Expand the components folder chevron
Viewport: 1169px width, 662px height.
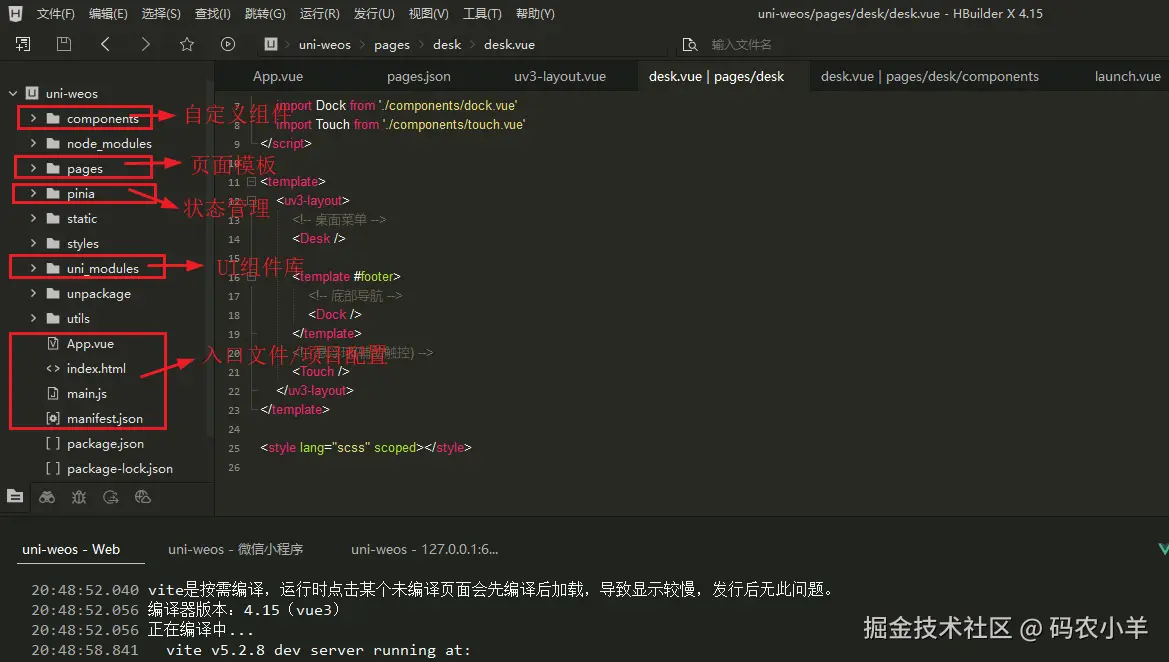click(x=33, y=118)
